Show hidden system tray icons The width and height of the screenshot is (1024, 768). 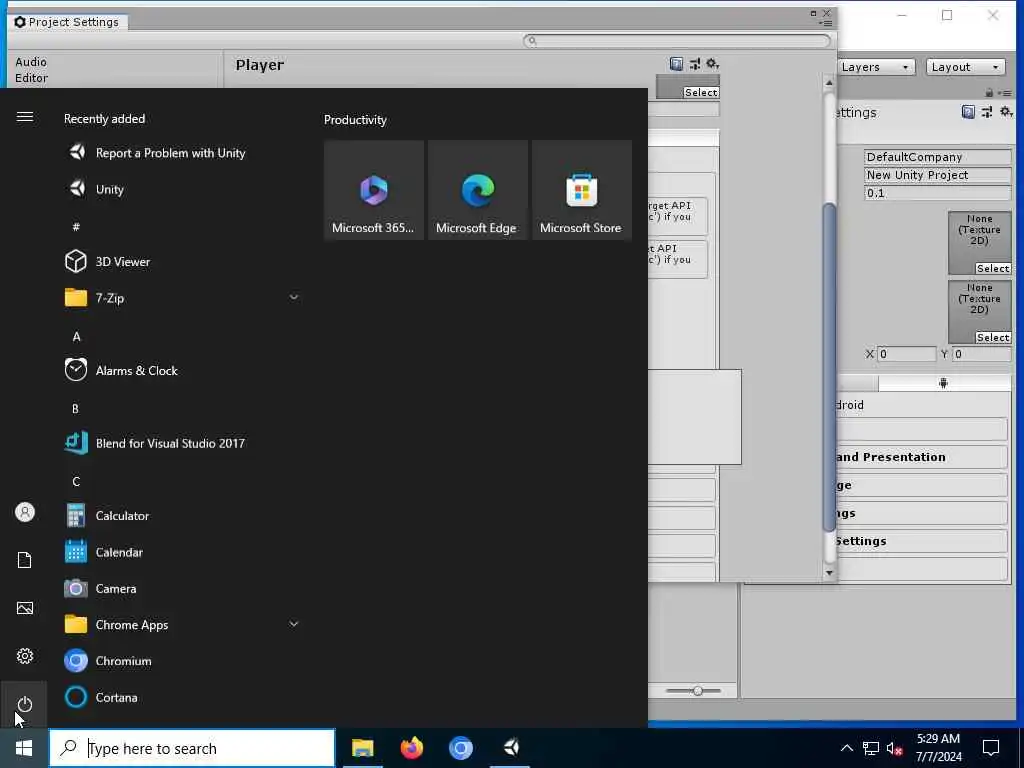point(846,748)
